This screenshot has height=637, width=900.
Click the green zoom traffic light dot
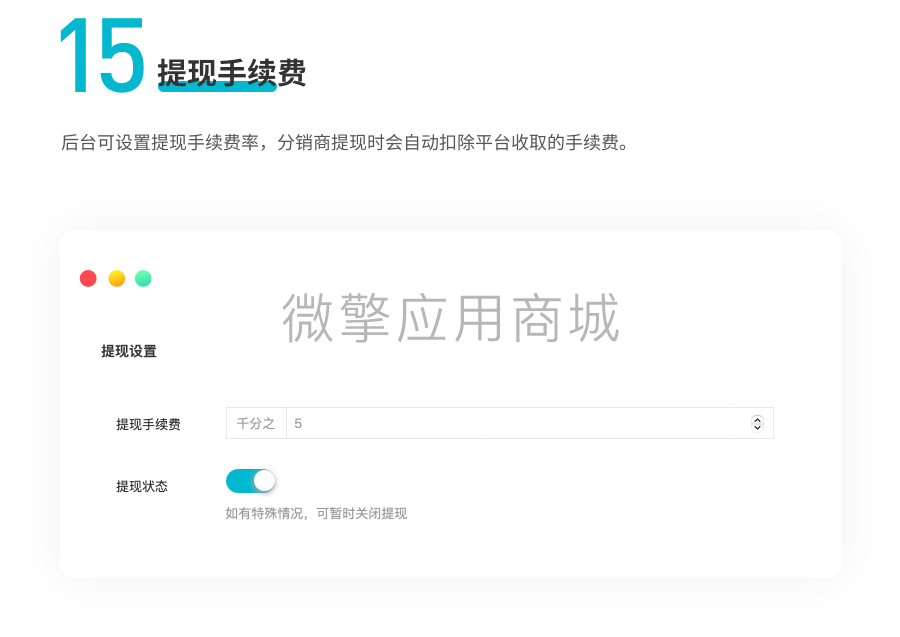pos(142,278)
